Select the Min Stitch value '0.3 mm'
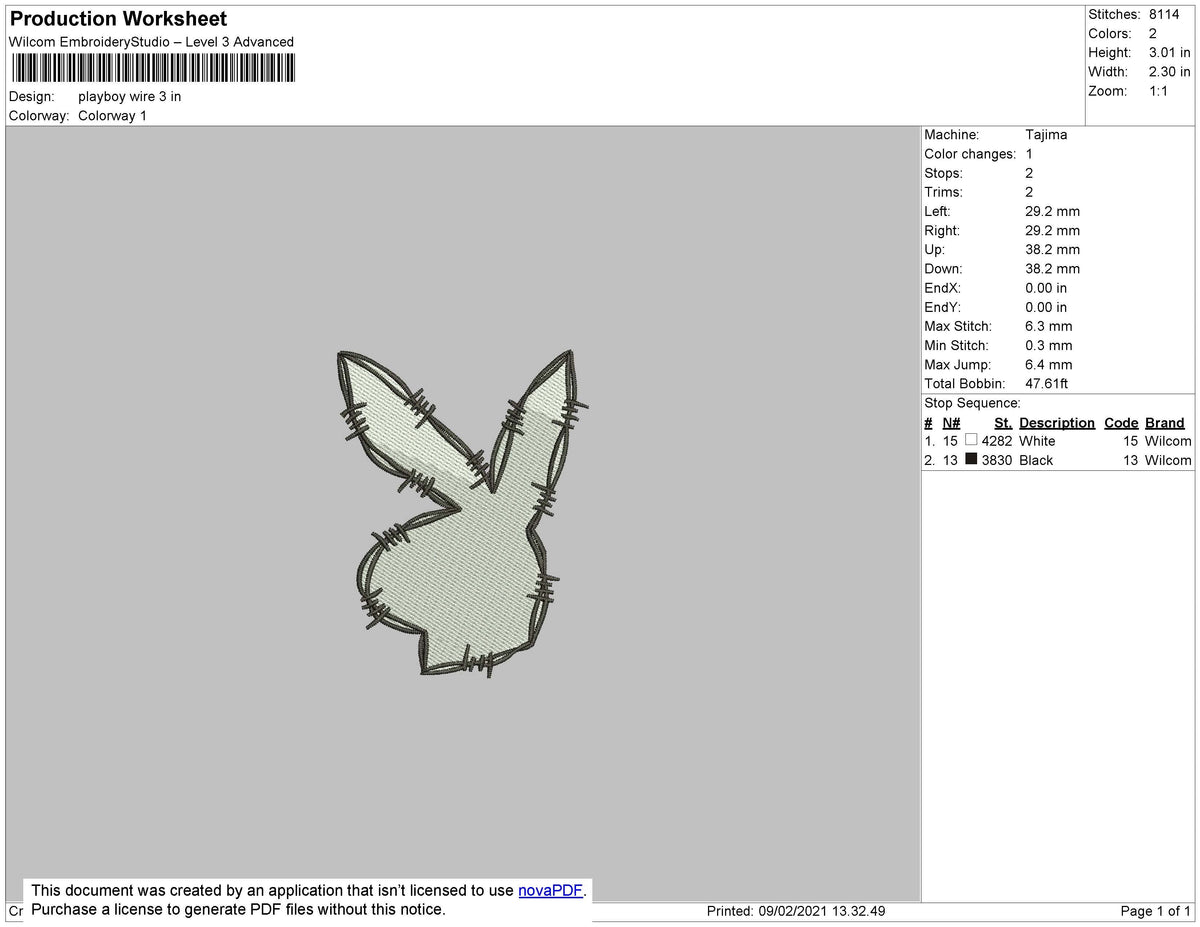 tap(1048, 346)
